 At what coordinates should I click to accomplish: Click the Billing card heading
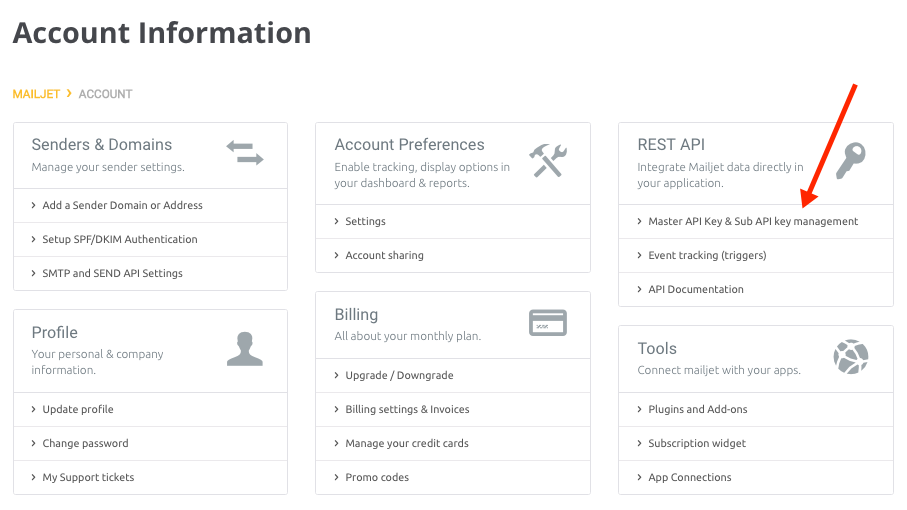tap(356, 315)
